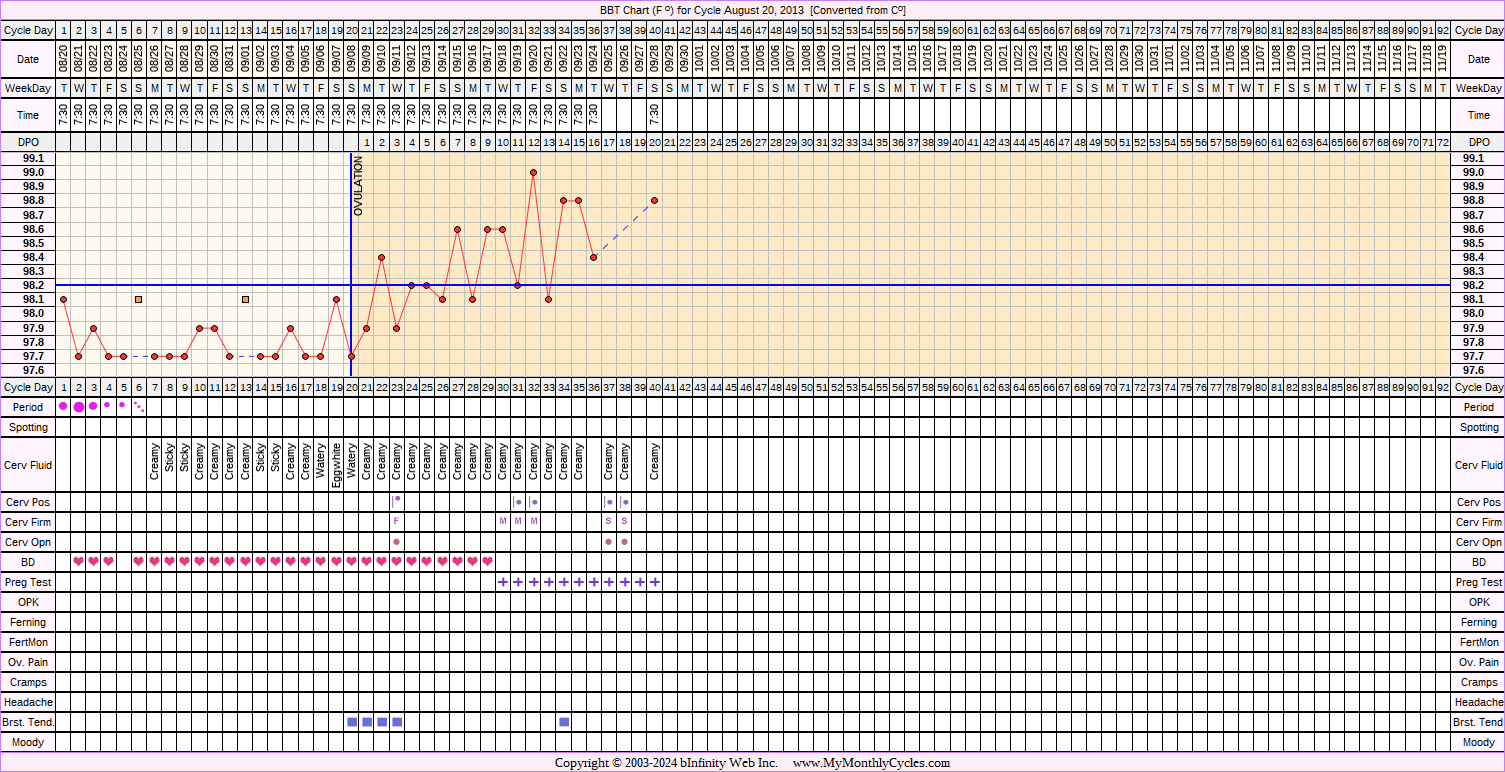1505x772 pixels.
Task: Click the largest period dot on cycle day 2
Action: (x=79, y=406)
